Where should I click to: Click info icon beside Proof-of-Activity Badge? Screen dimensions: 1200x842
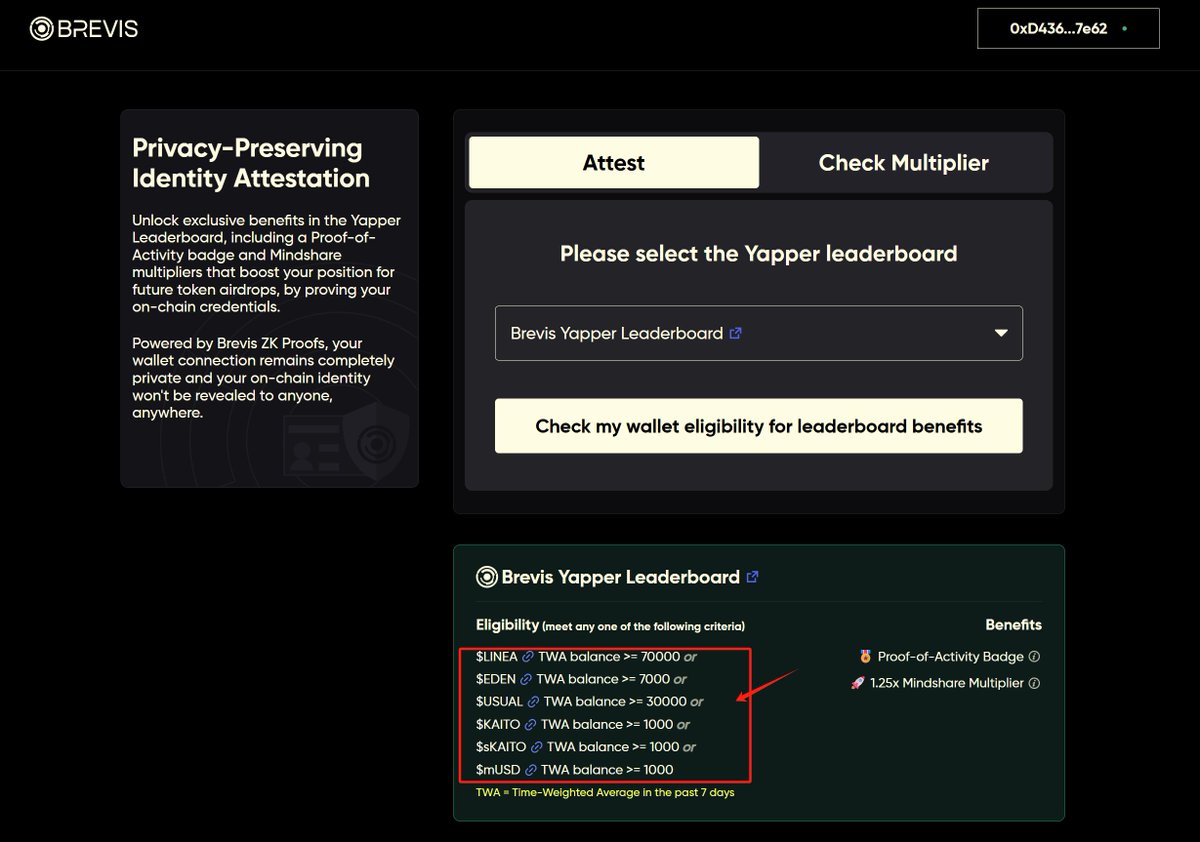[x=1034, y=657]
